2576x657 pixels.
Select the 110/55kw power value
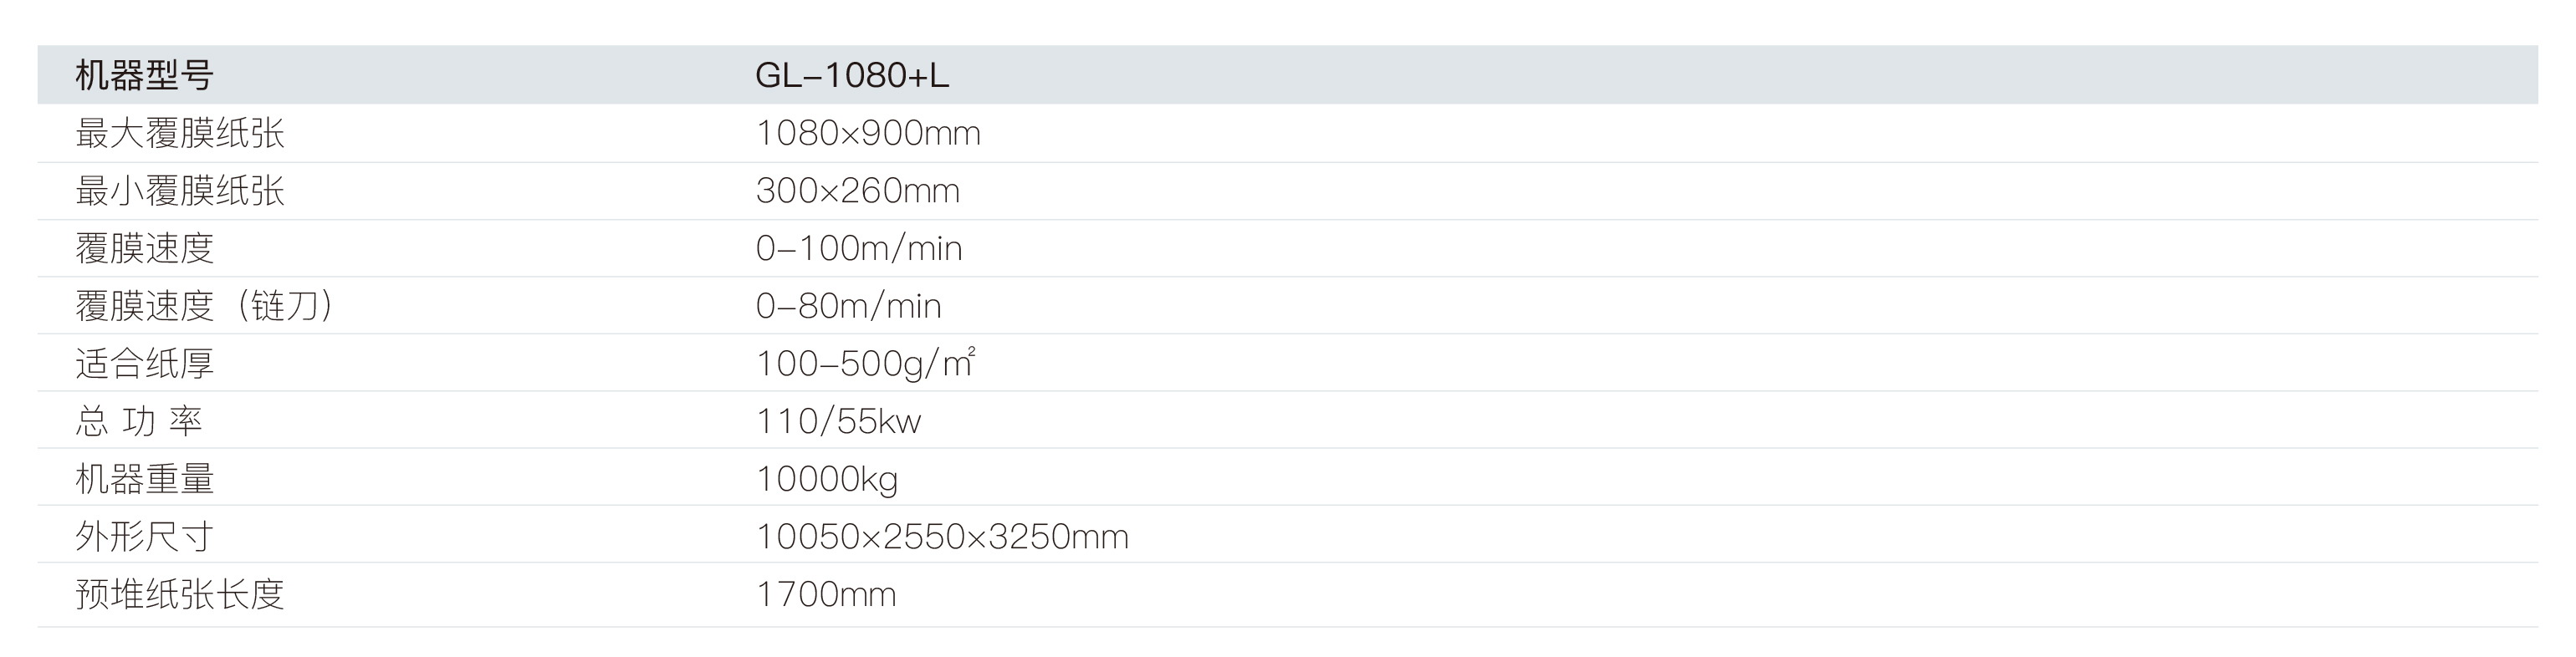click(x=838, y=422)
